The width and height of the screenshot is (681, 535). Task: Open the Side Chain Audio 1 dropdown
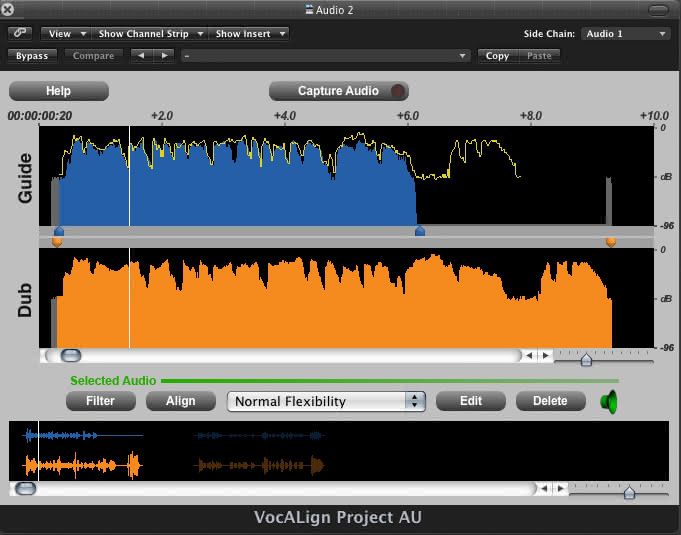point(625,33)
